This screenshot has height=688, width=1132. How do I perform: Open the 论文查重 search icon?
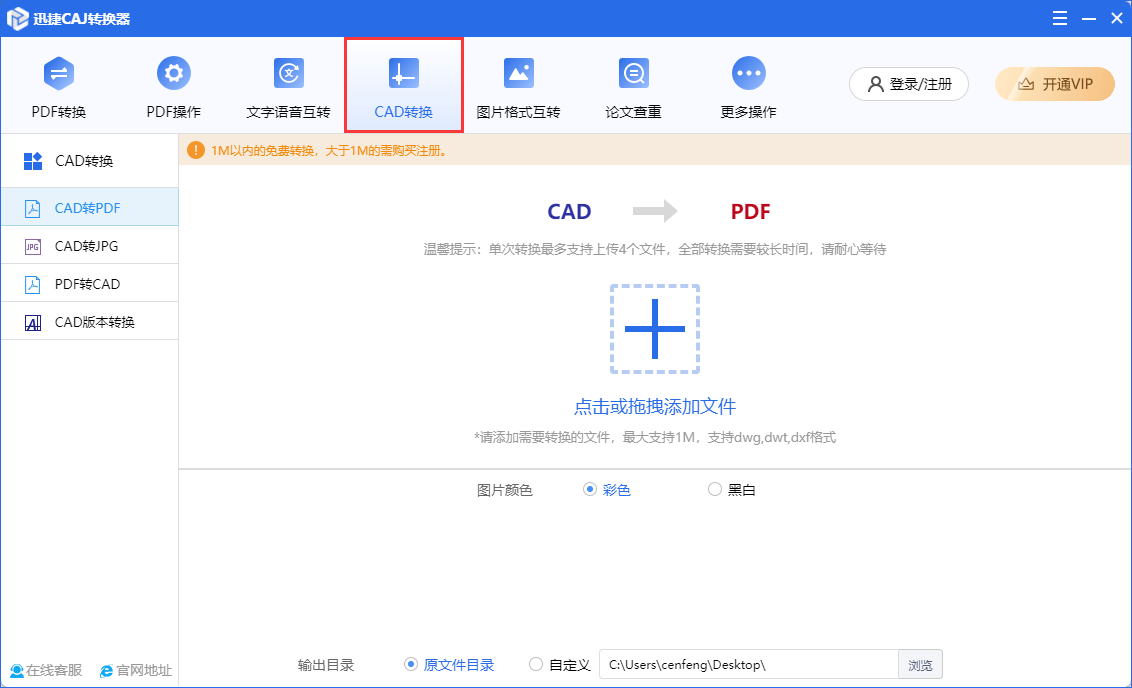pyautogui.click(x=633, y=74)
